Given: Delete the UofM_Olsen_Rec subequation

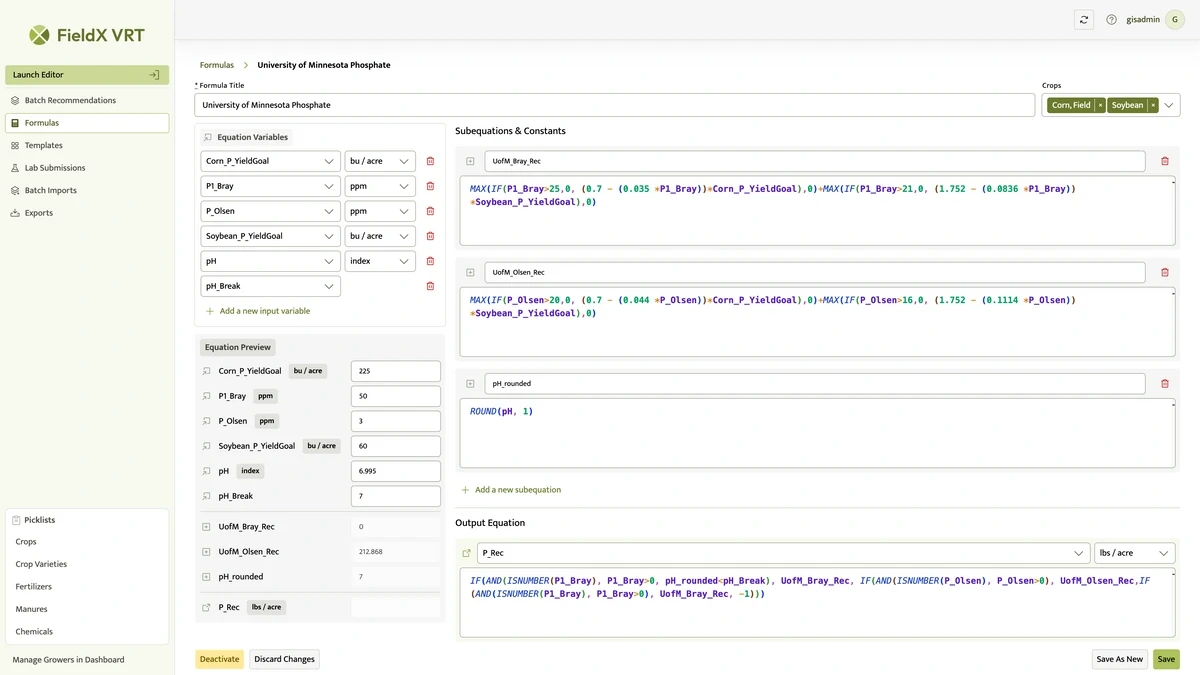Looking at the screenshot, I should click(x=1164, y=272).
